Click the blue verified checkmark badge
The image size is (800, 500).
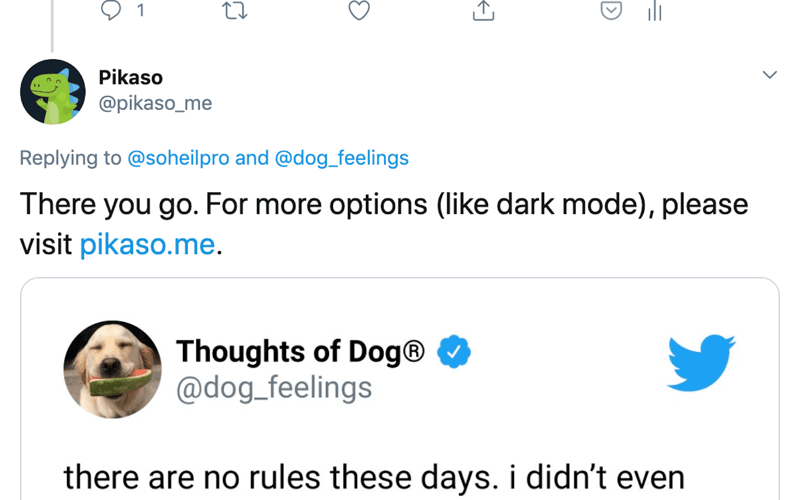pyautogui.click(x=455, y=352)
